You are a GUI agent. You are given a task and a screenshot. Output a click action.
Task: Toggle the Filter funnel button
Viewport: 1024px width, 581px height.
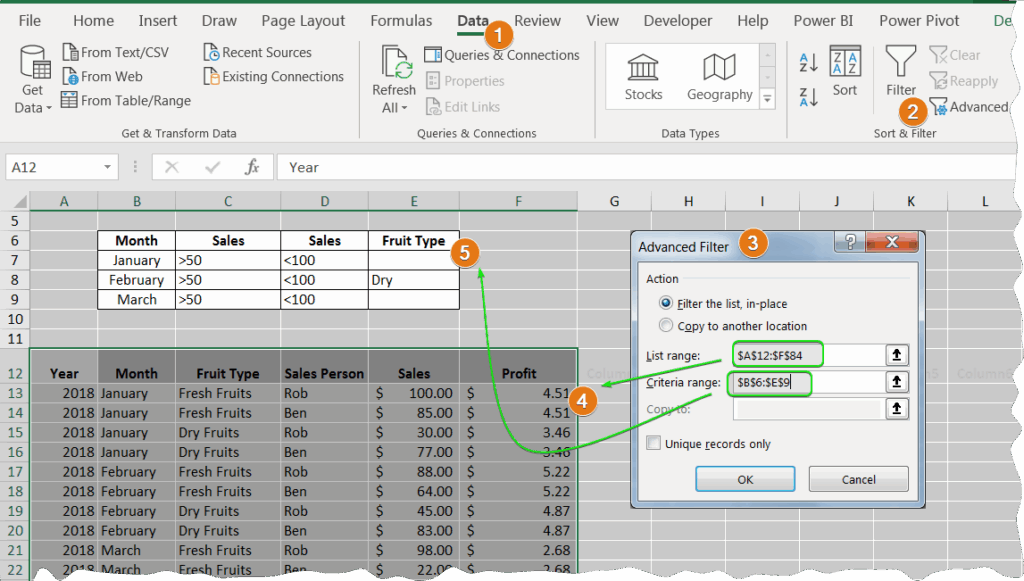901,71
